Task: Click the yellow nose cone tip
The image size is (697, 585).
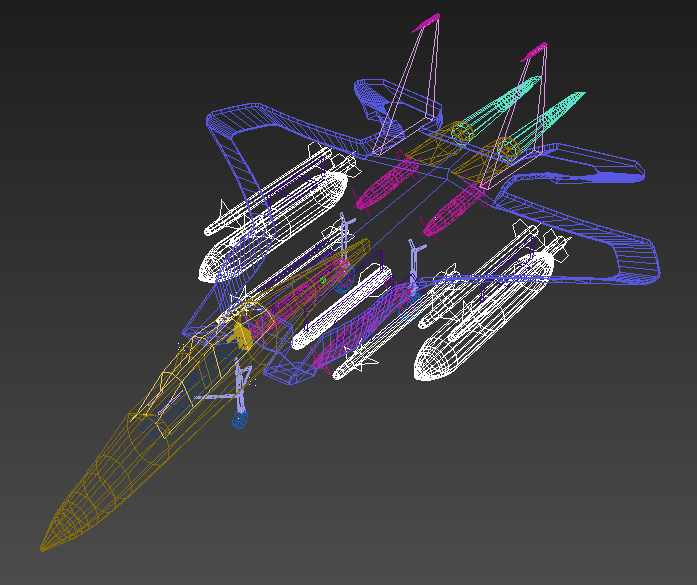Action: point(46,545)
